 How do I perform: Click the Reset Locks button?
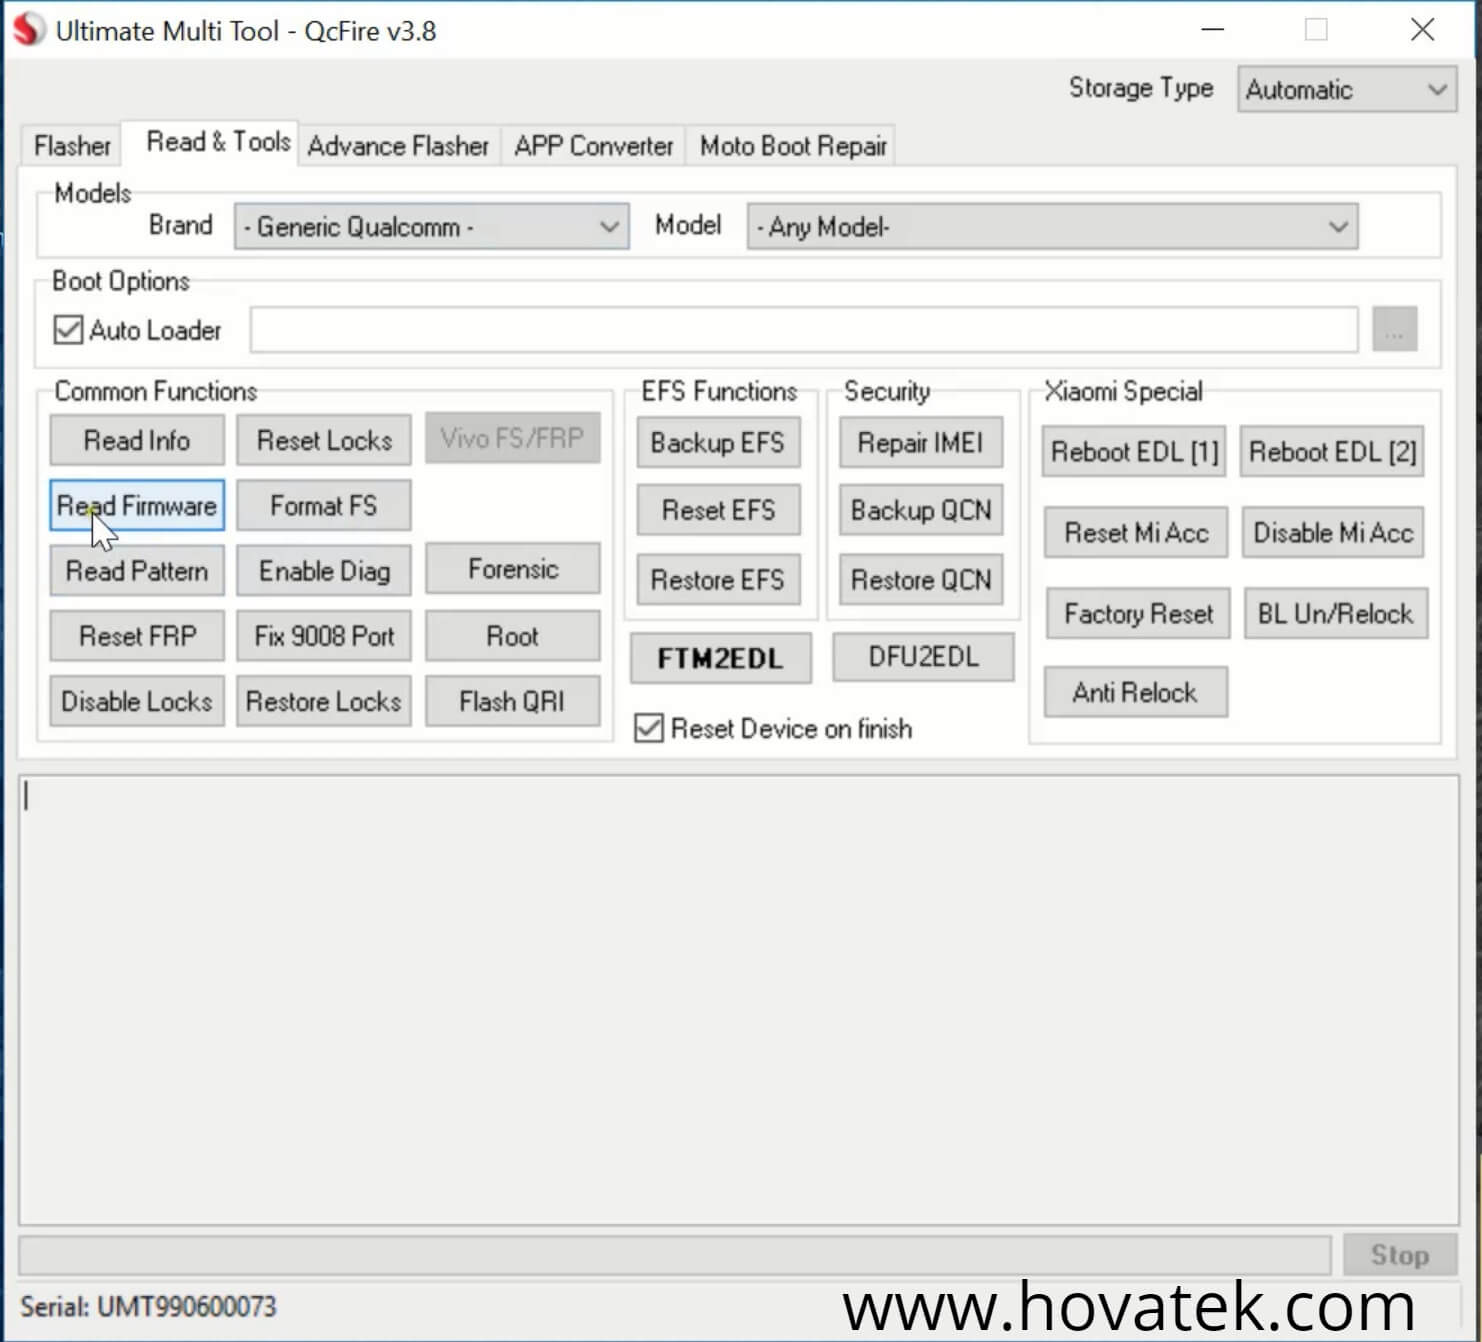(324, 440)
